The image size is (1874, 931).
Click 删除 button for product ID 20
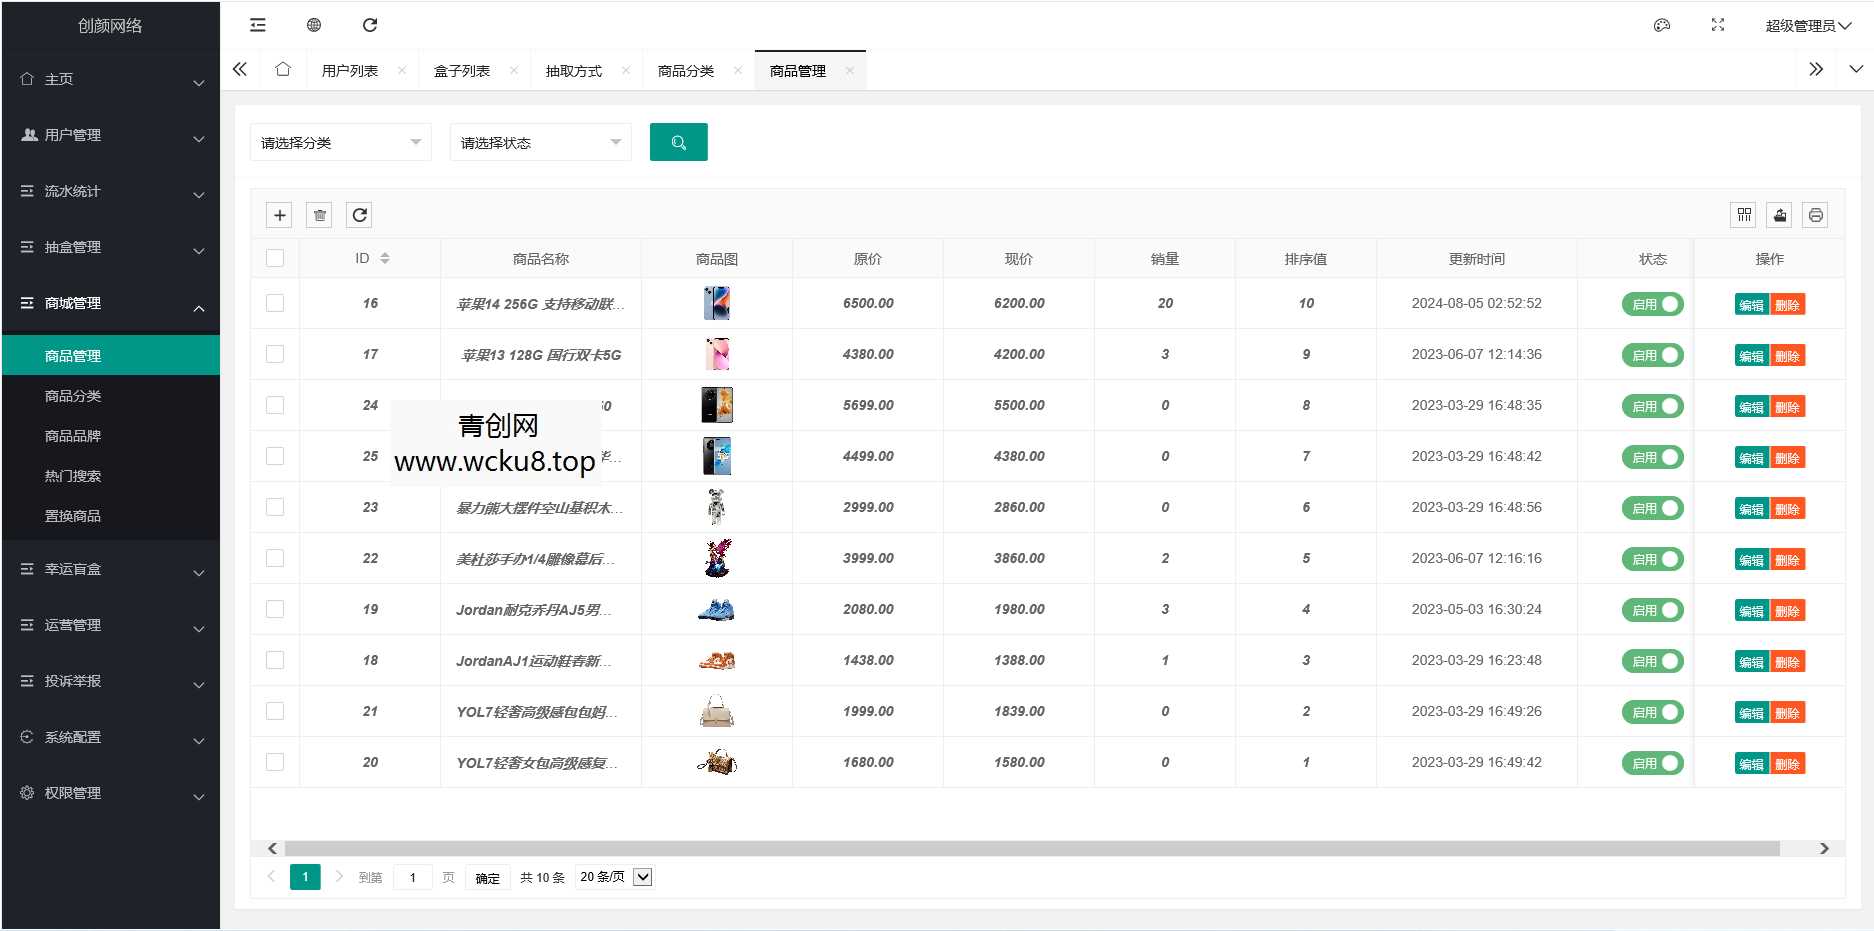click(1787, 764)
